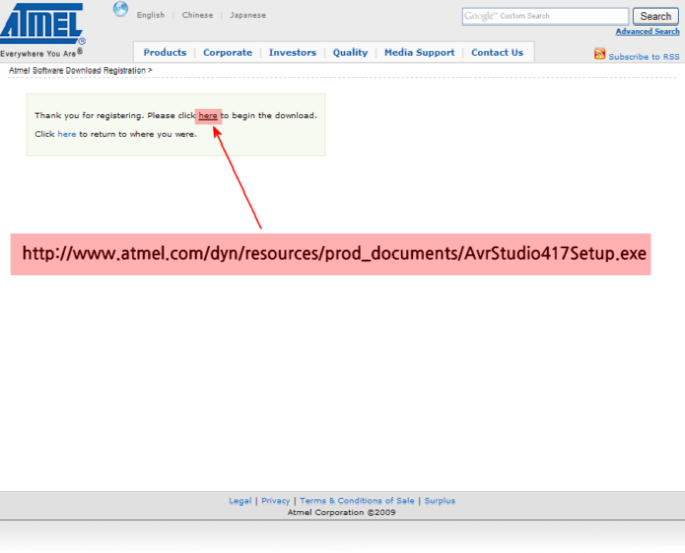Click the Atmel Corporation ©2009 text
The image size is (685, 553).
tap(341, 512)
